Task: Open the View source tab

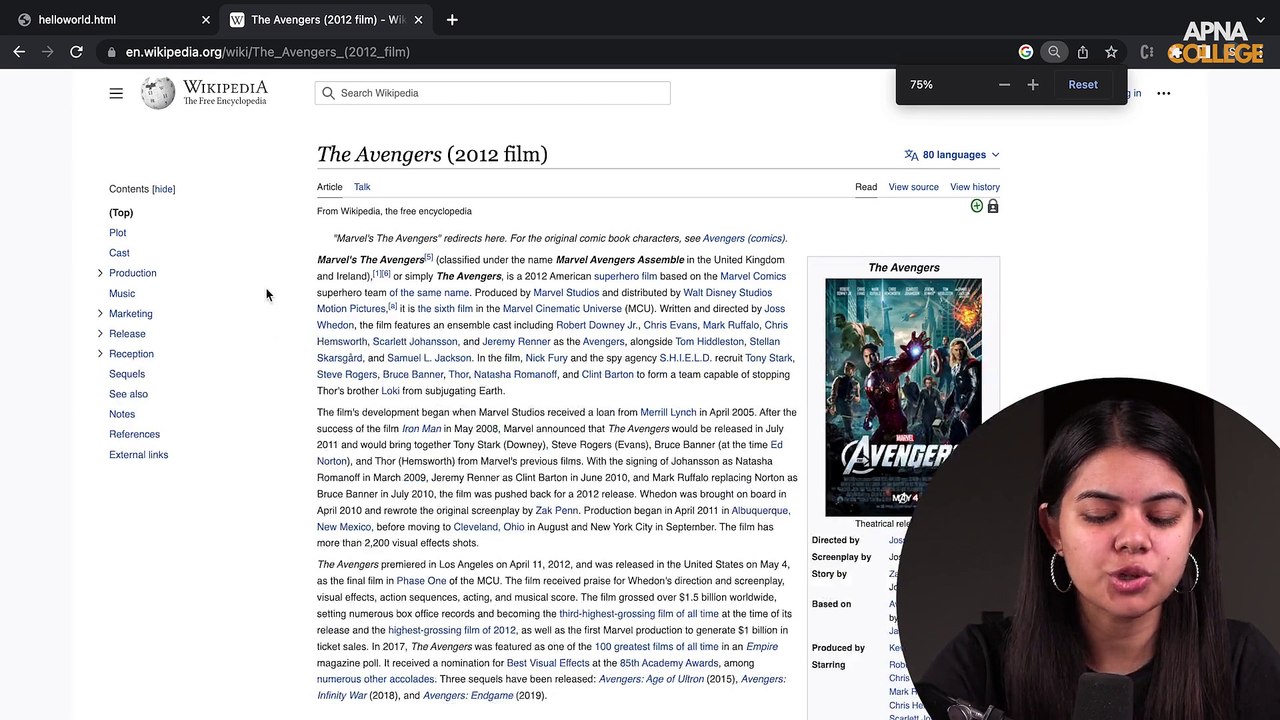Action: [x=914, y=187]
